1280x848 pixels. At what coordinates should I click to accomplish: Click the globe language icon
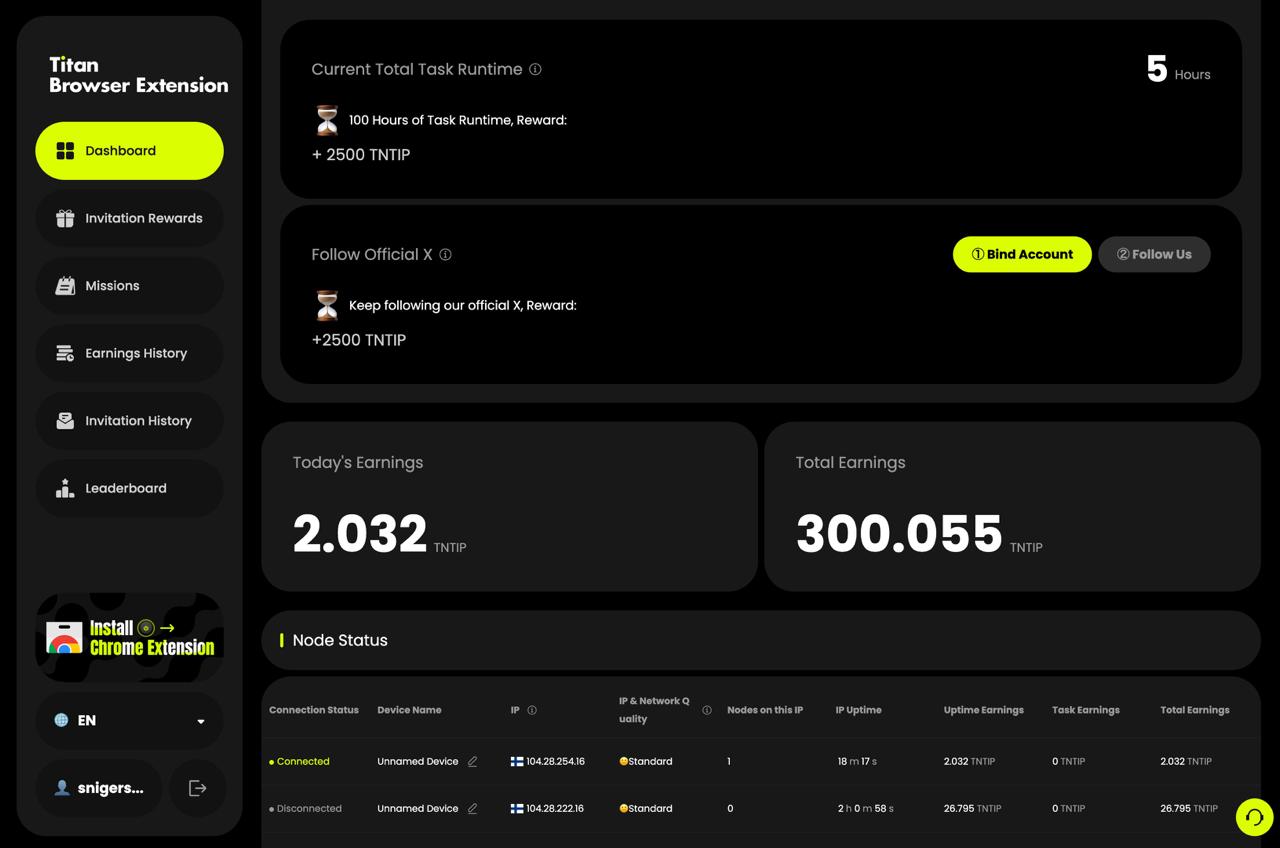(61, 720)
